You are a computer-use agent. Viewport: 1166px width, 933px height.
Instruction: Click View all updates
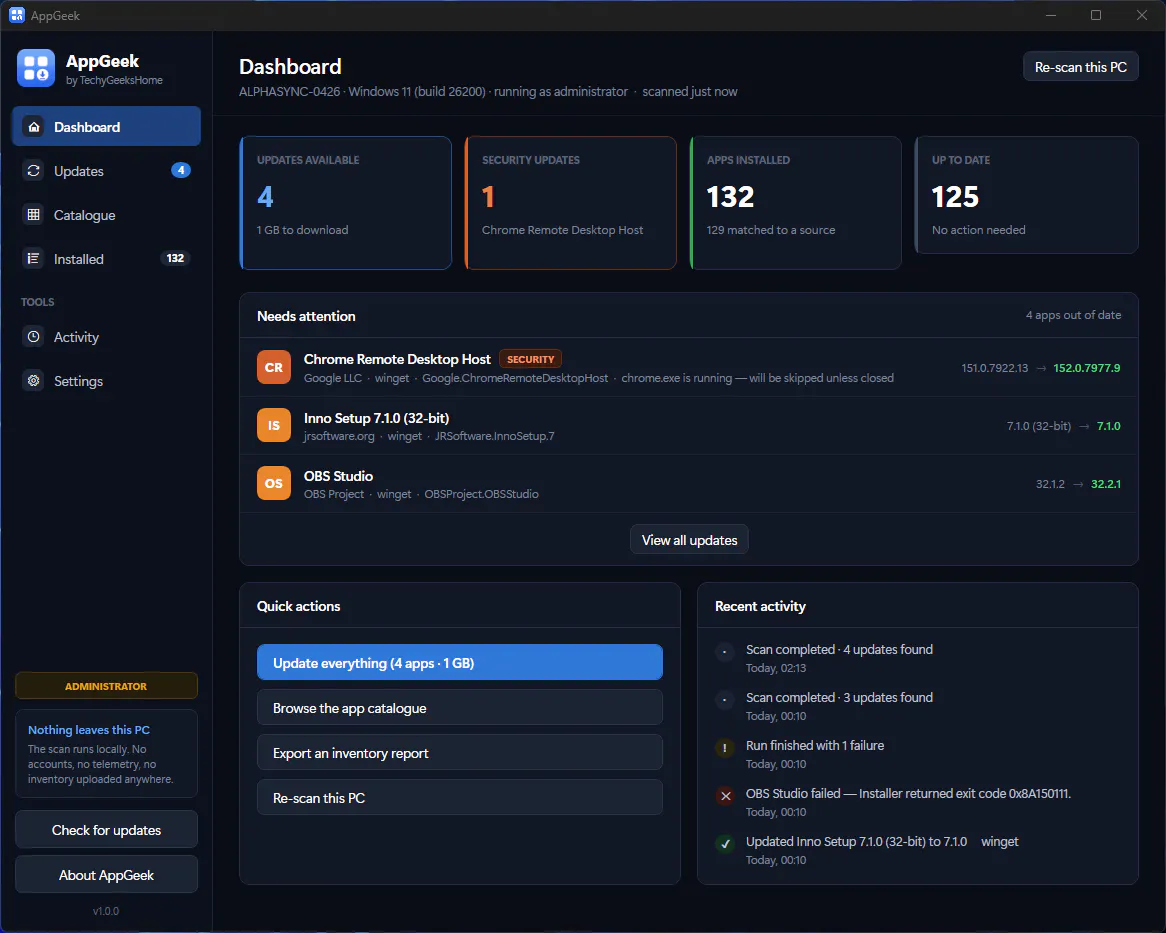(689, 540)
